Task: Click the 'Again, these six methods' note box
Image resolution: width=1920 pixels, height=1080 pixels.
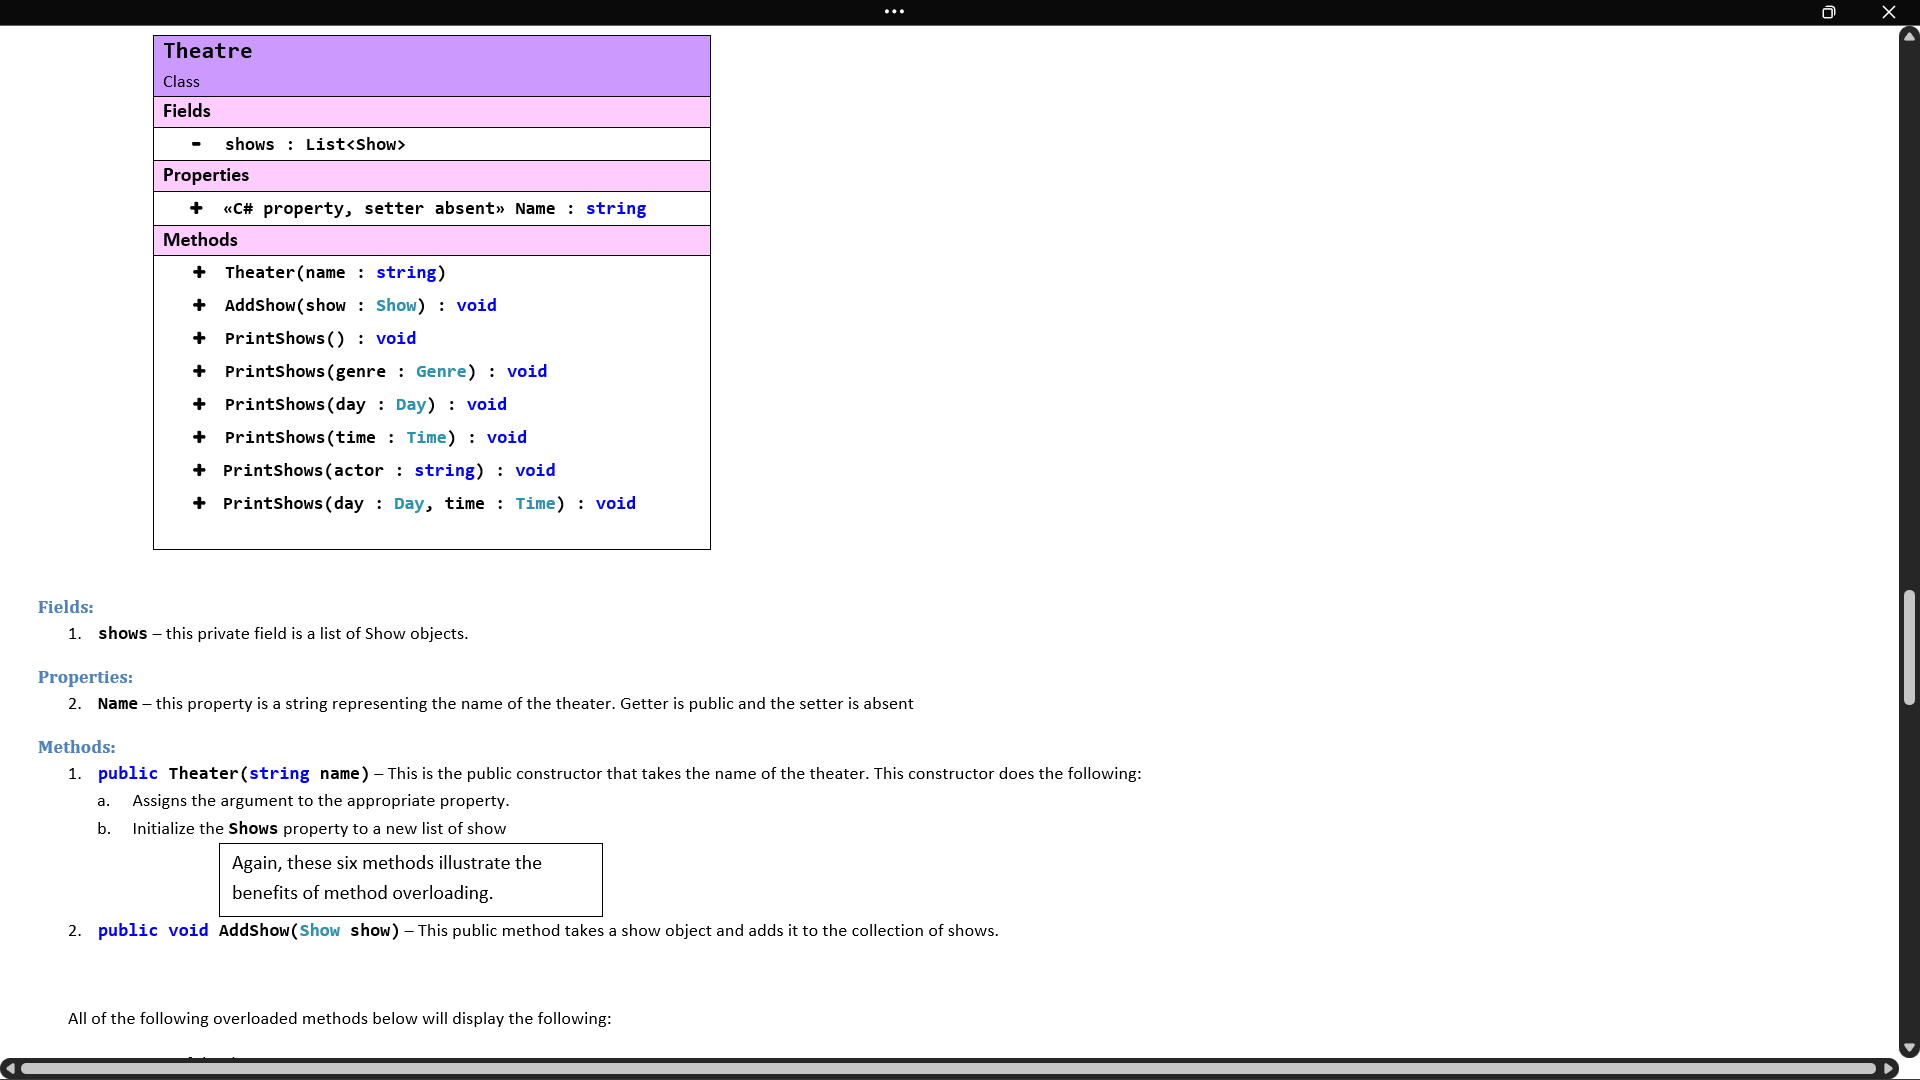Action: (411, 879)
